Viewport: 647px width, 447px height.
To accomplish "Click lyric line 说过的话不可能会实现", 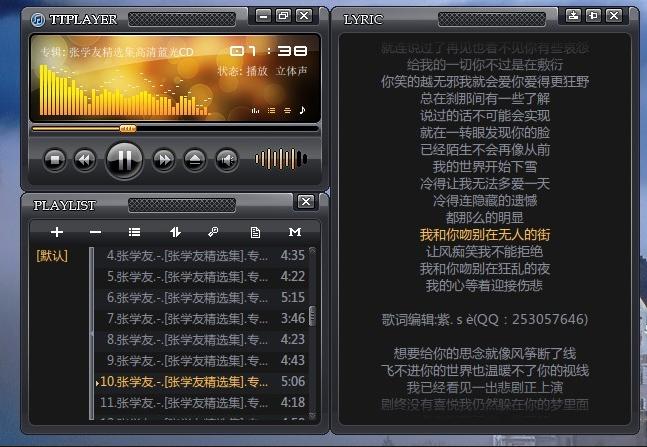I will coord(485,116).
